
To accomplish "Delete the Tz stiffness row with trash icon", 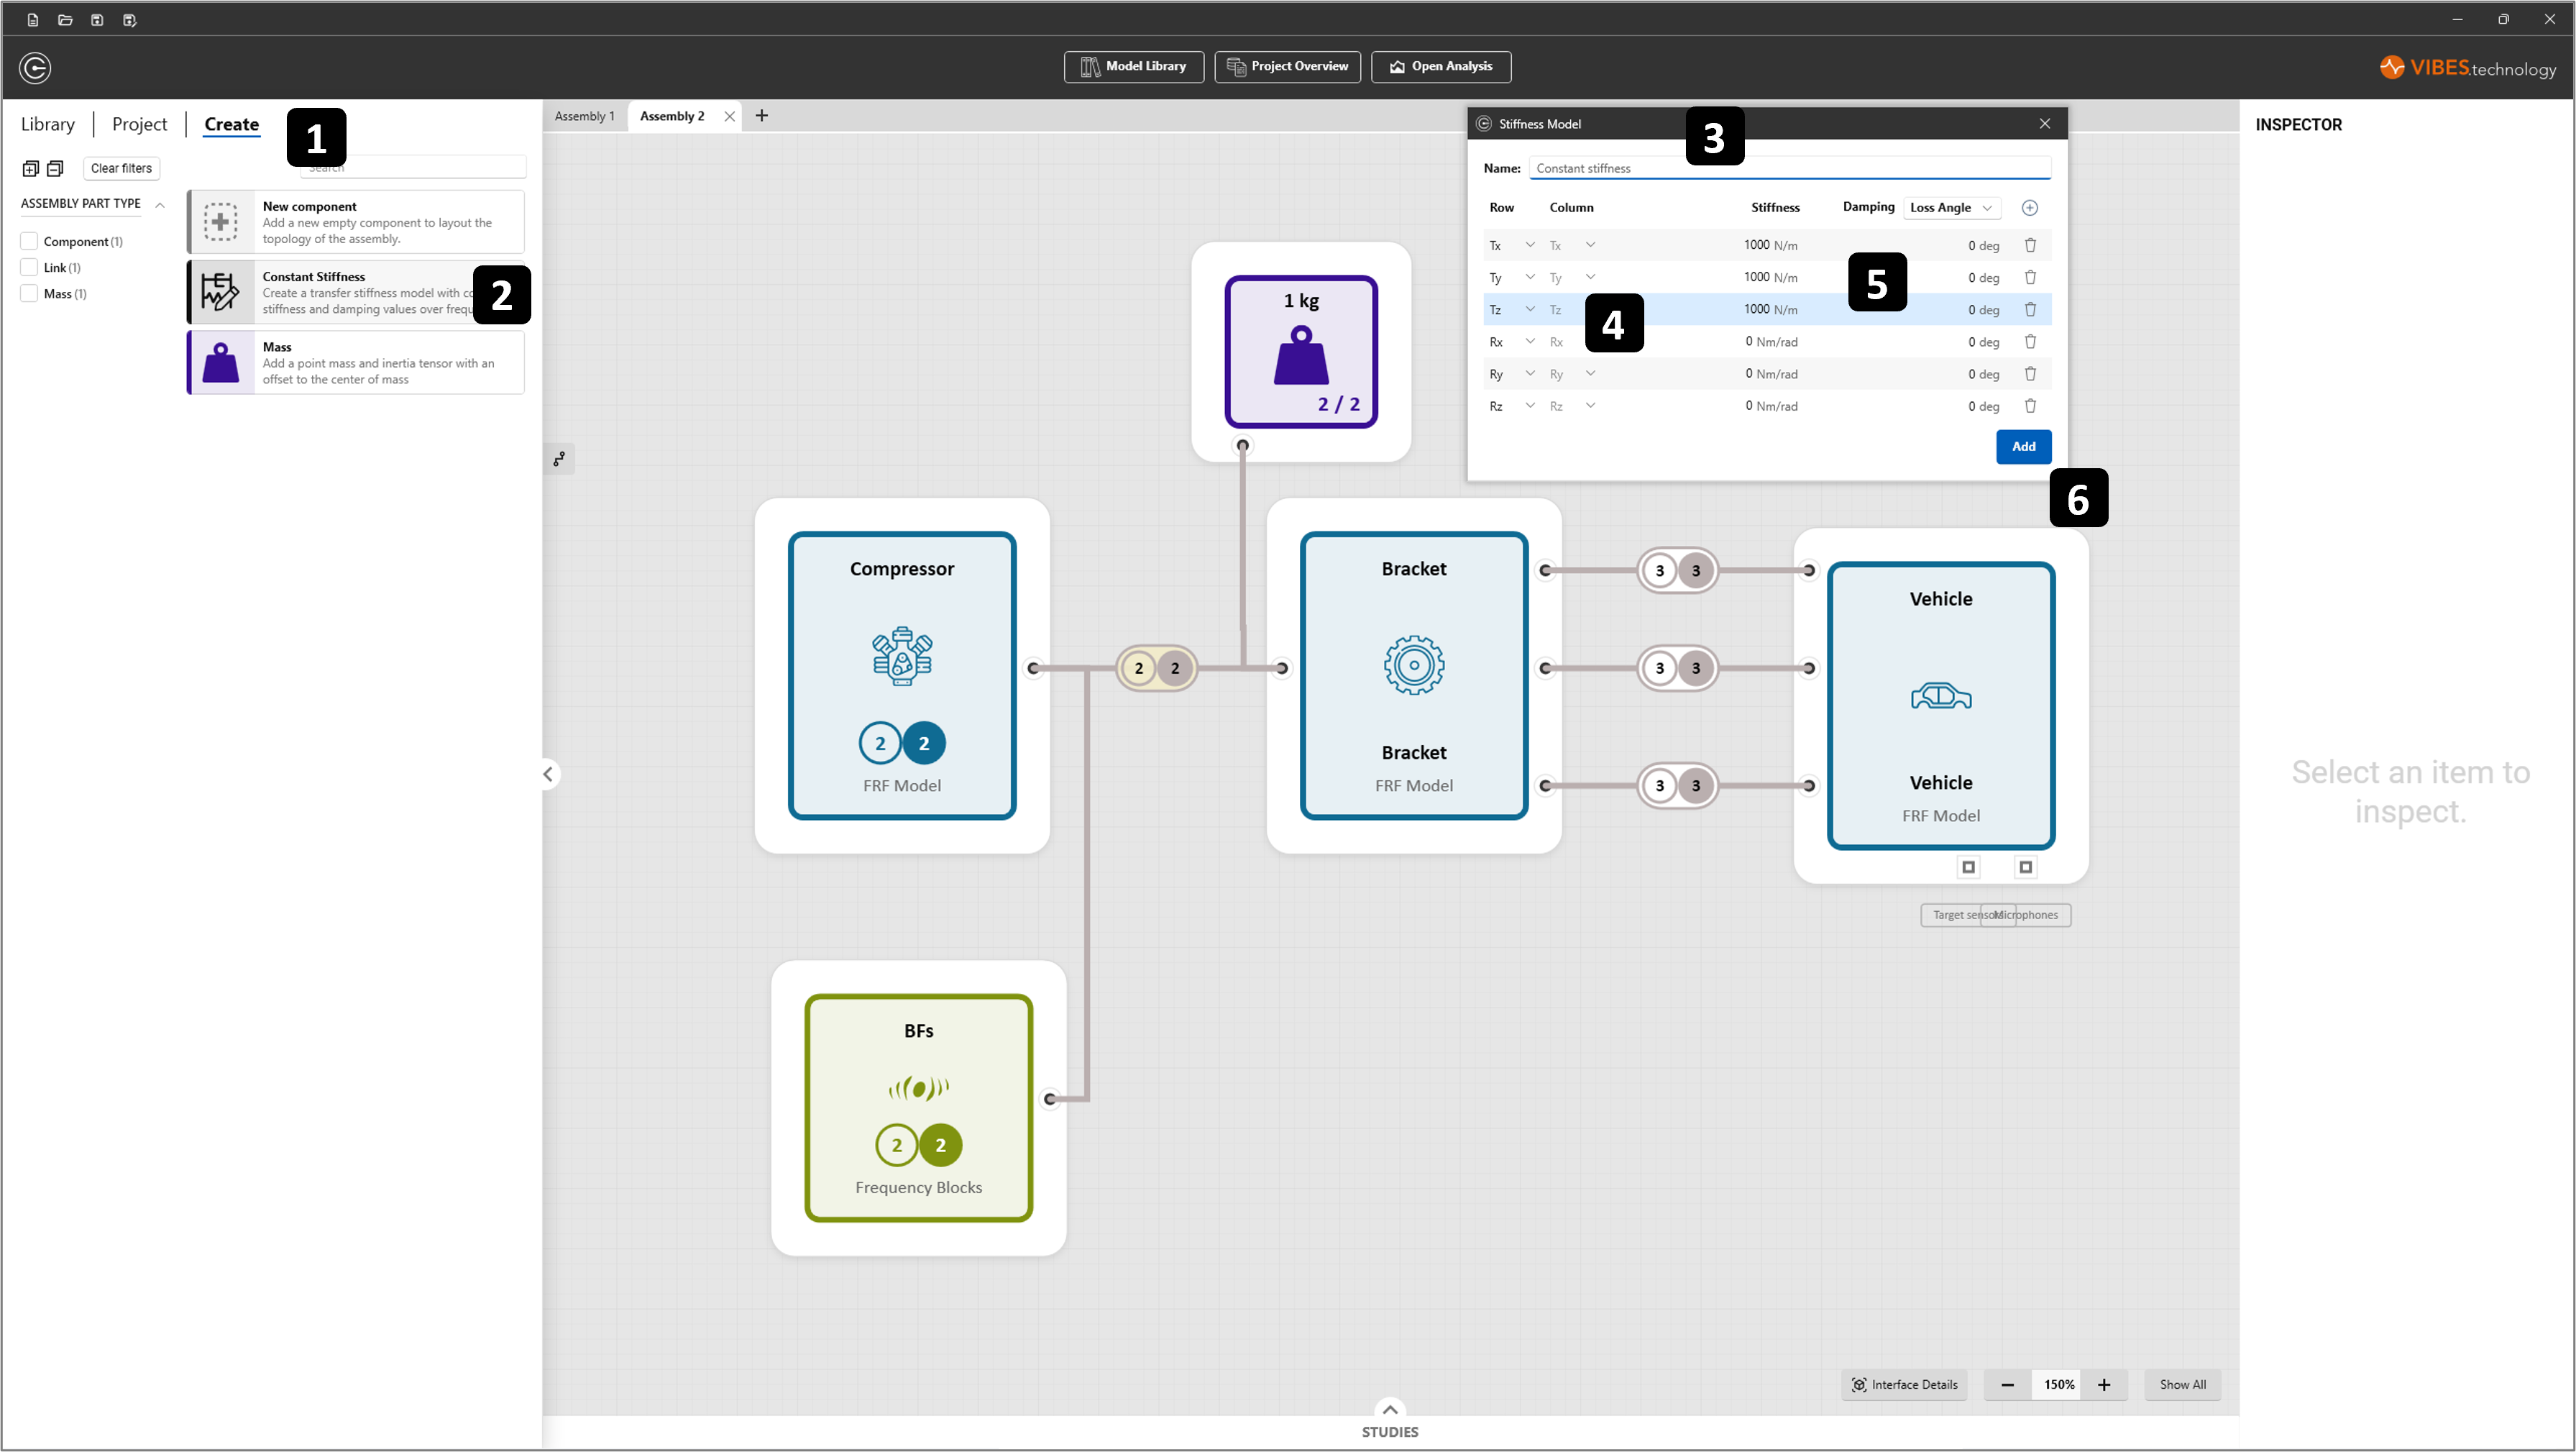I will (2030, 310).
